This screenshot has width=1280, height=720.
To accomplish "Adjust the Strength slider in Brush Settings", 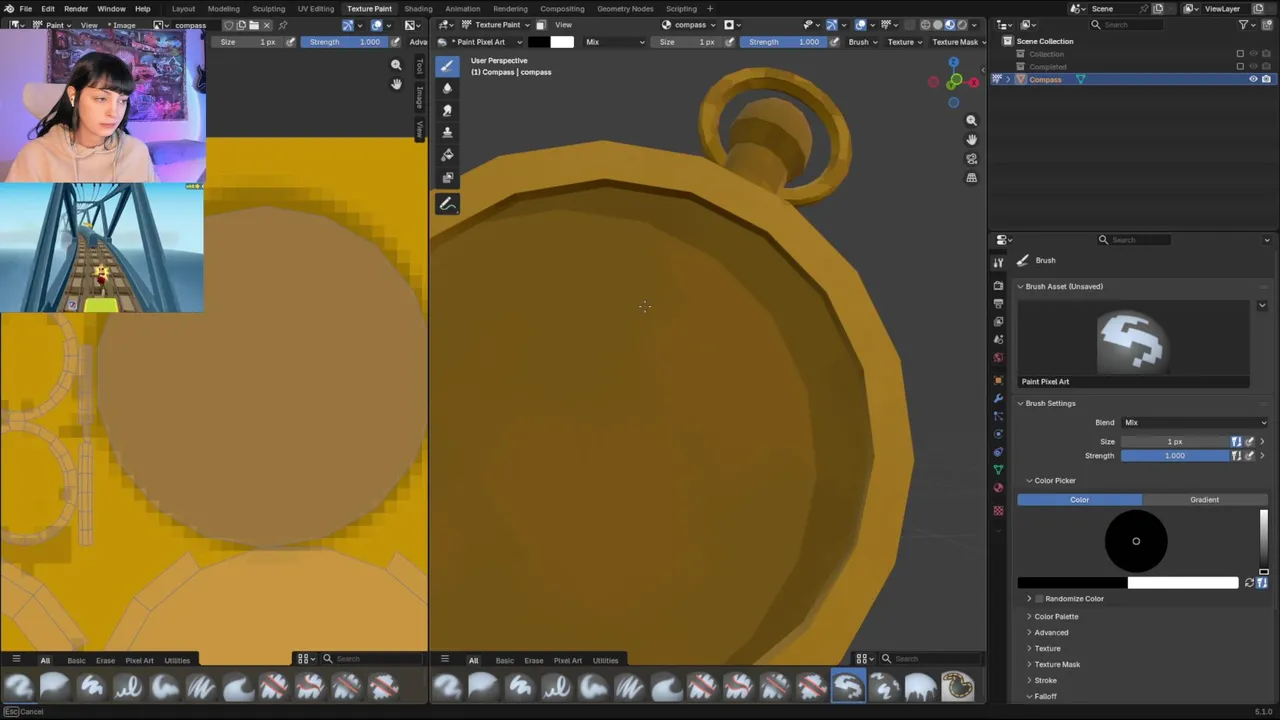I will coord(1175,455).
